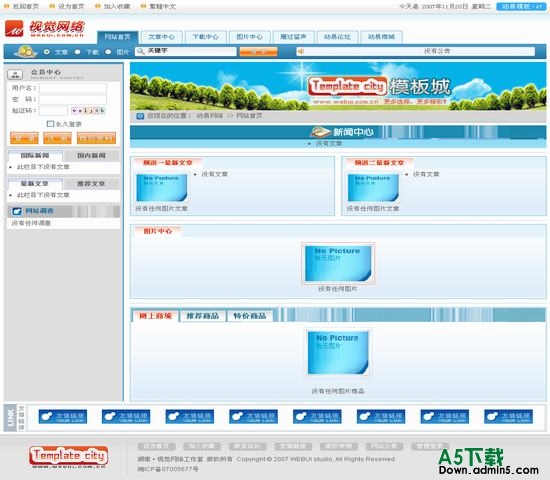550x480 pixels.
Task: Select the 特价商品 shop tab
Action: pyautogui.click(x=250, y=316)
